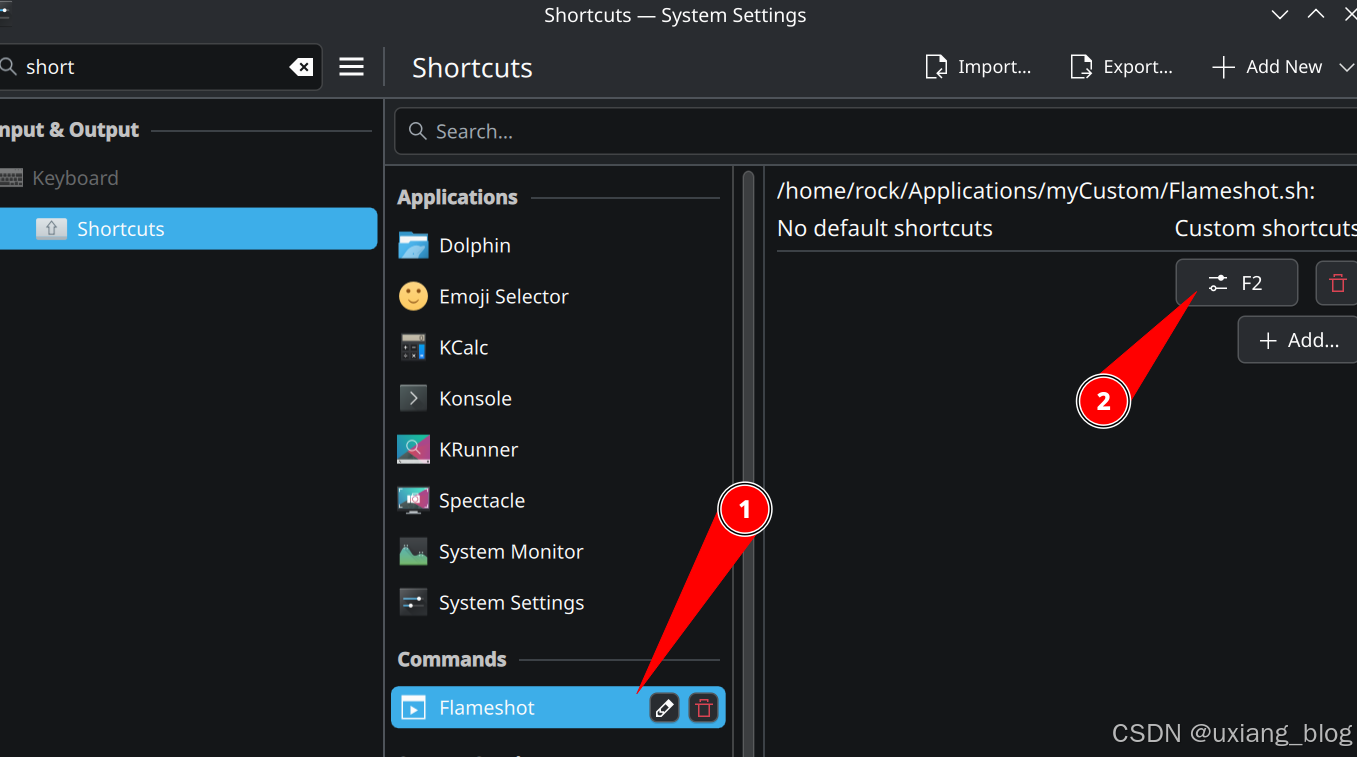Select the Emoji Selector label
1357x757 pixels.
[504, 296]
